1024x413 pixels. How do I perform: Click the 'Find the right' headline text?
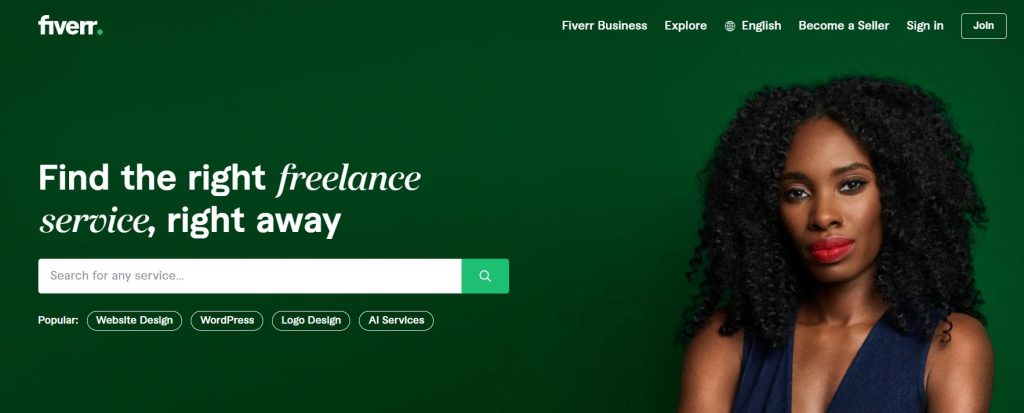(x=152, y=178)
